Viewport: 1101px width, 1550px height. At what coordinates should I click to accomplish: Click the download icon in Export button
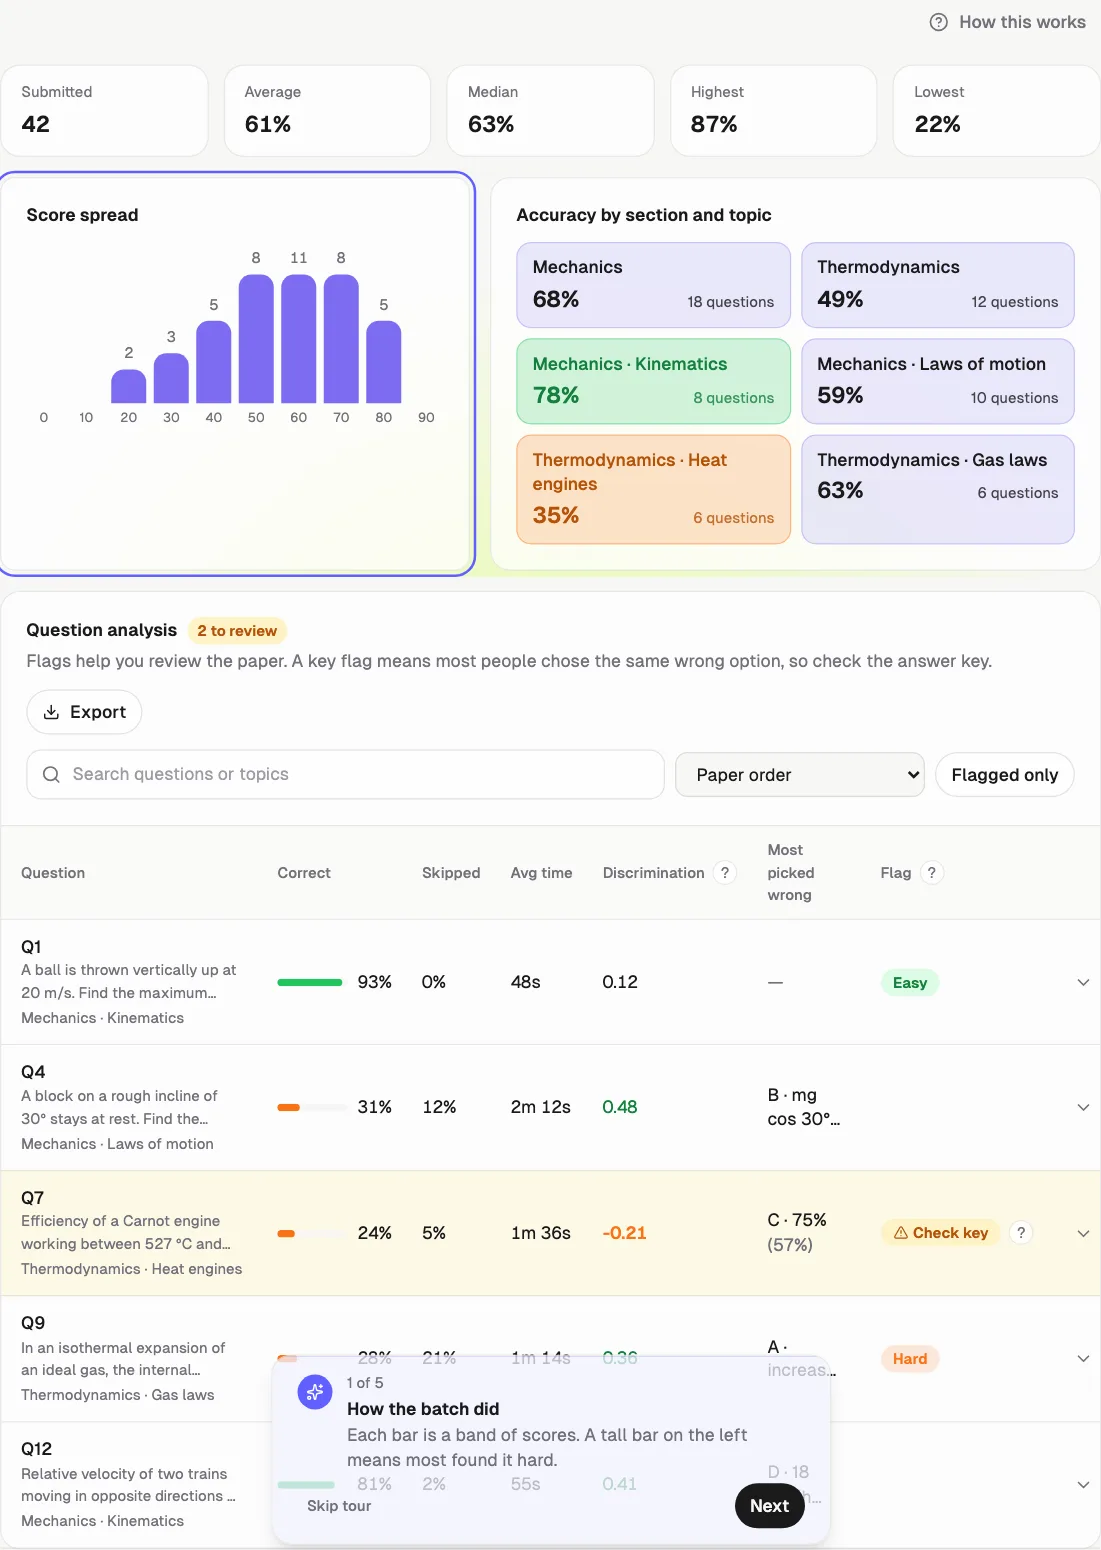tap(52, 712)
